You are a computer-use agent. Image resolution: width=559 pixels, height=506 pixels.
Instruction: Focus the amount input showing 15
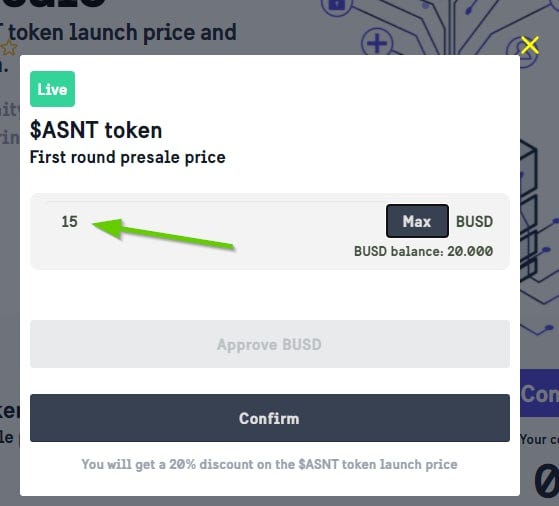(x=214, y=221)
